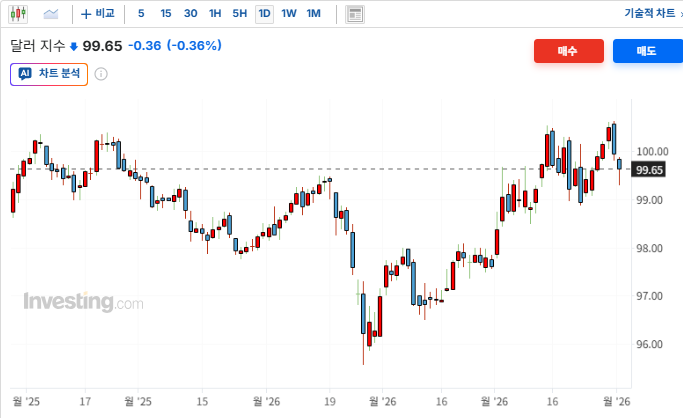Click the info circle icon beside 차트 분석

click(101, 74)
